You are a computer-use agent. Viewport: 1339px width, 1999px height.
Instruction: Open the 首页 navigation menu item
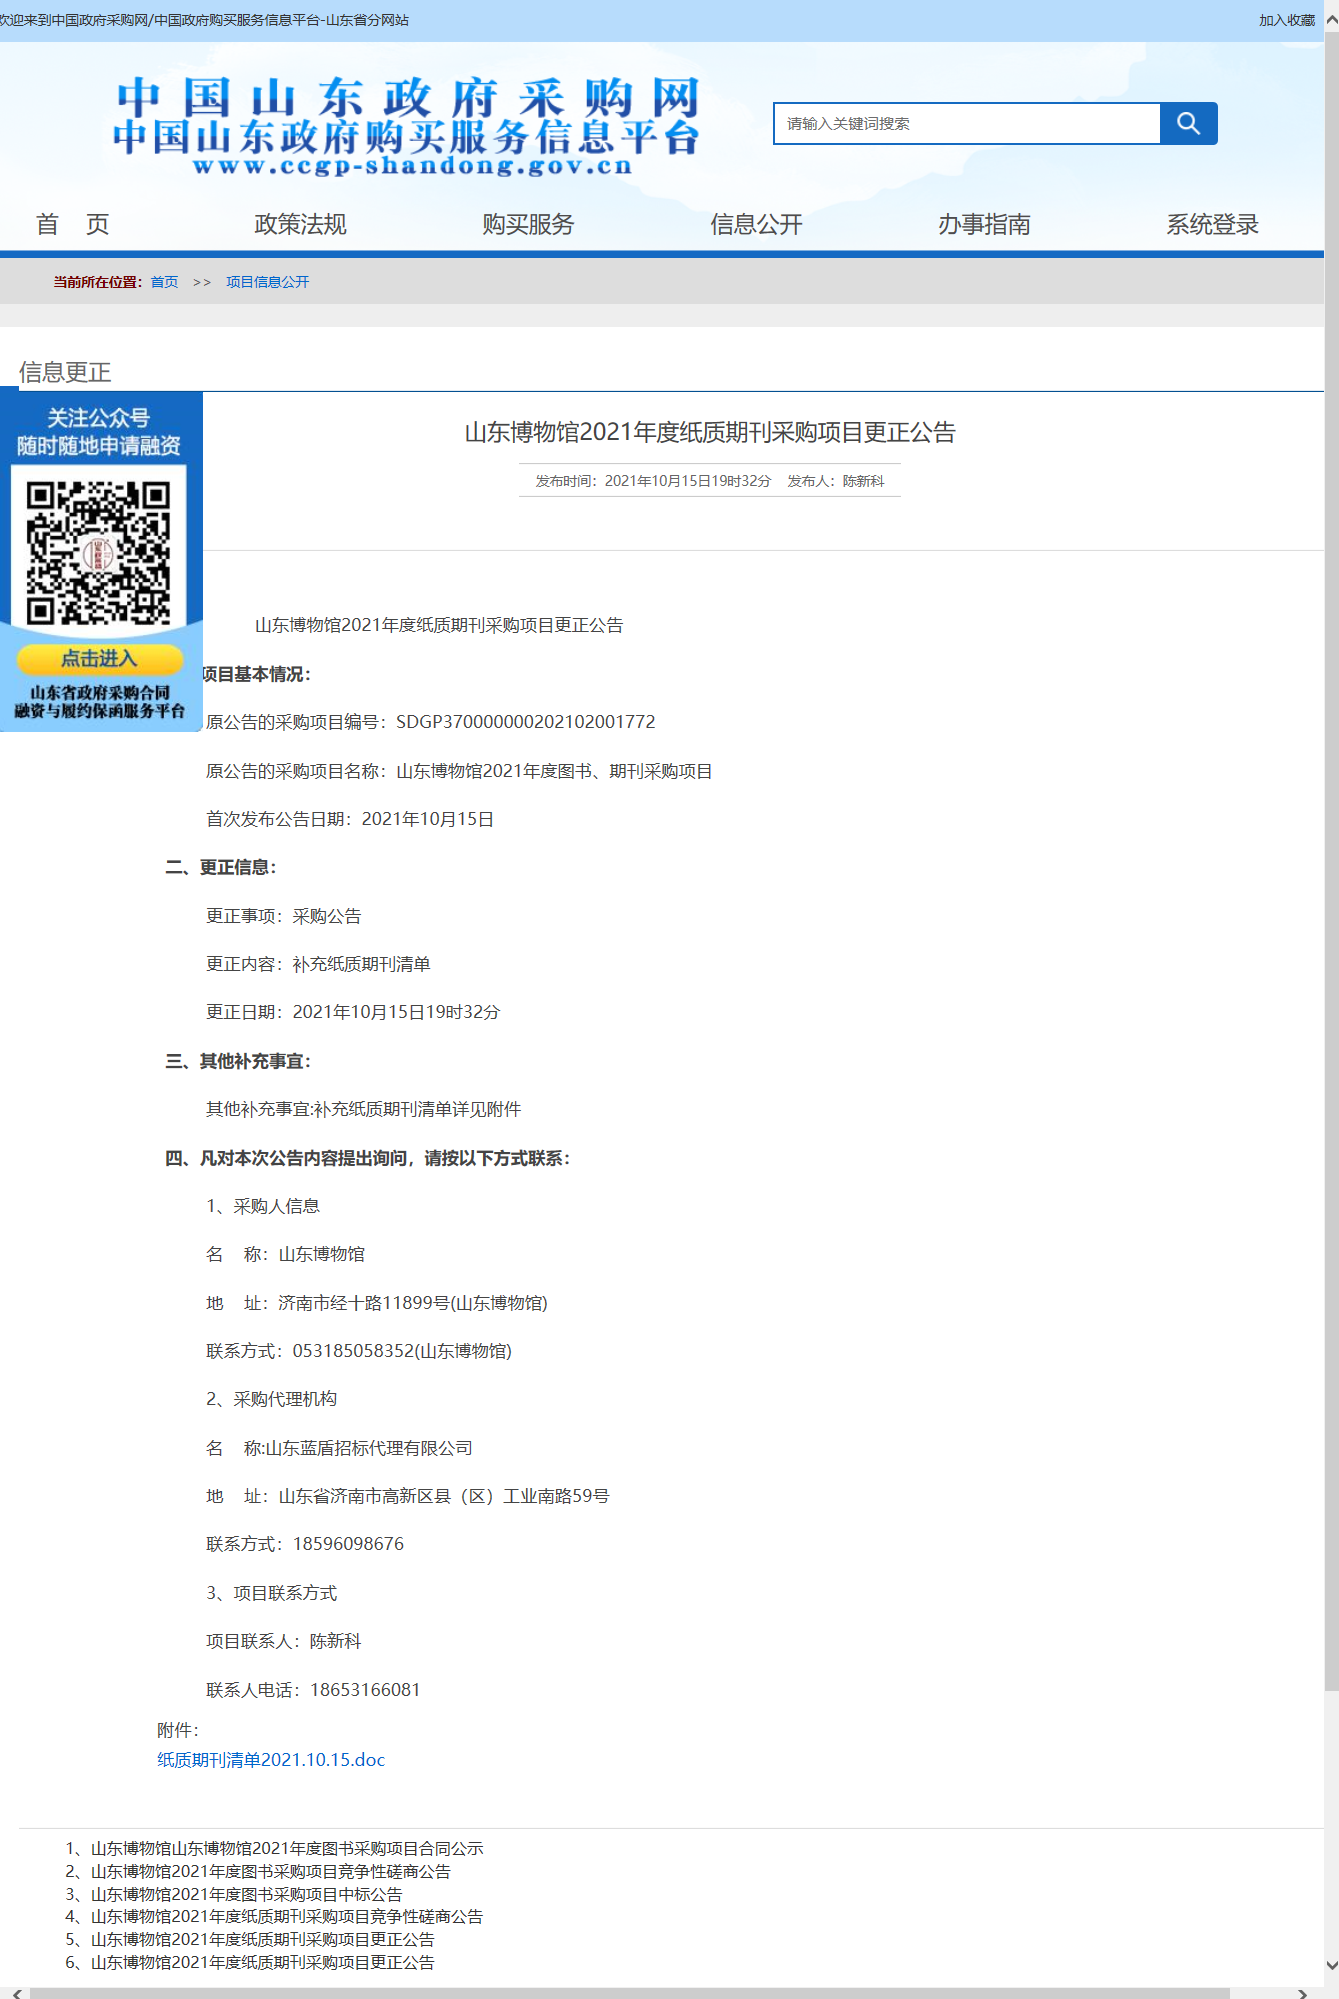(72, 224)
